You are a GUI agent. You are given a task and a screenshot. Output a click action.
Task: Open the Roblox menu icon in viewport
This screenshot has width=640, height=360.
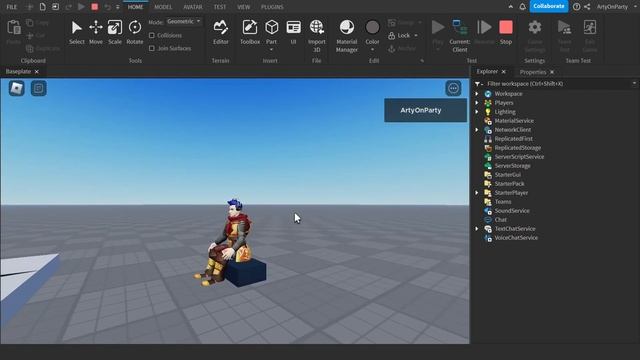[x=17, y=88]
